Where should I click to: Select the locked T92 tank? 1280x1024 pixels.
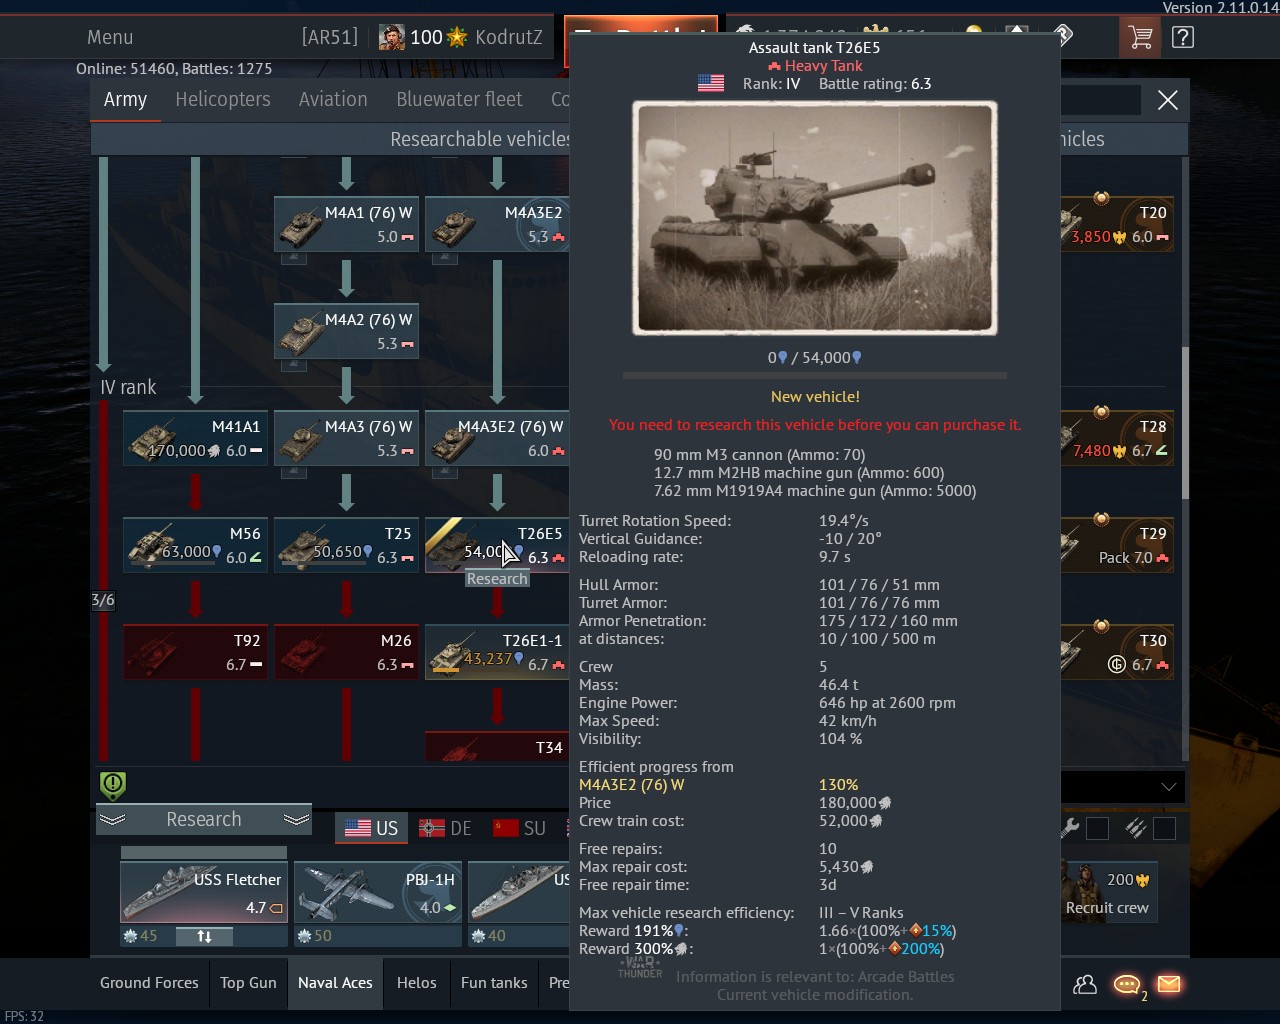195,652
